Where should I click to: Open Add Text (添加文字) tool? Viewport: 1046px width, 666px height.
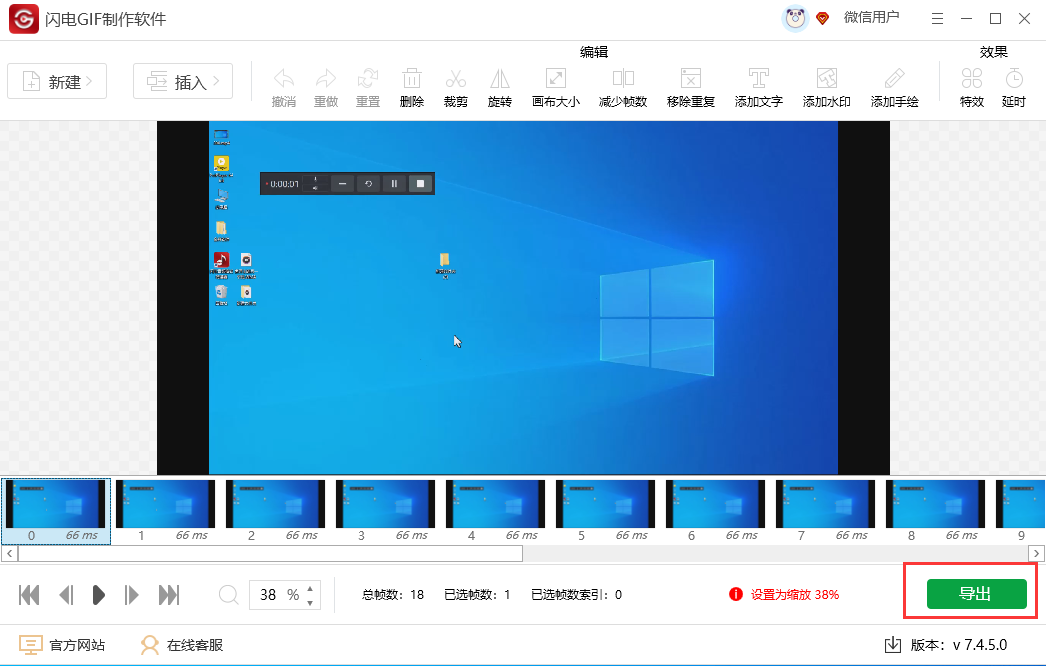758,79
